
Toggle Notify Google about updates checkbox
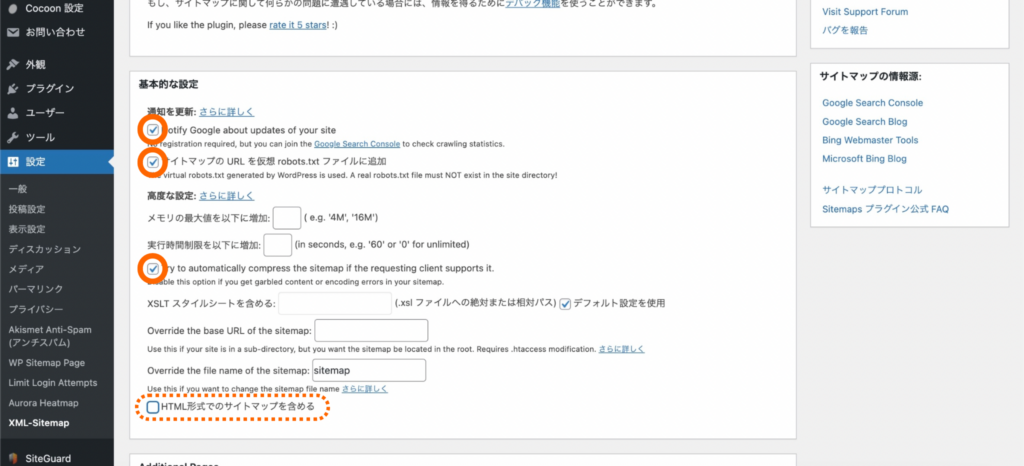[152, 130]
